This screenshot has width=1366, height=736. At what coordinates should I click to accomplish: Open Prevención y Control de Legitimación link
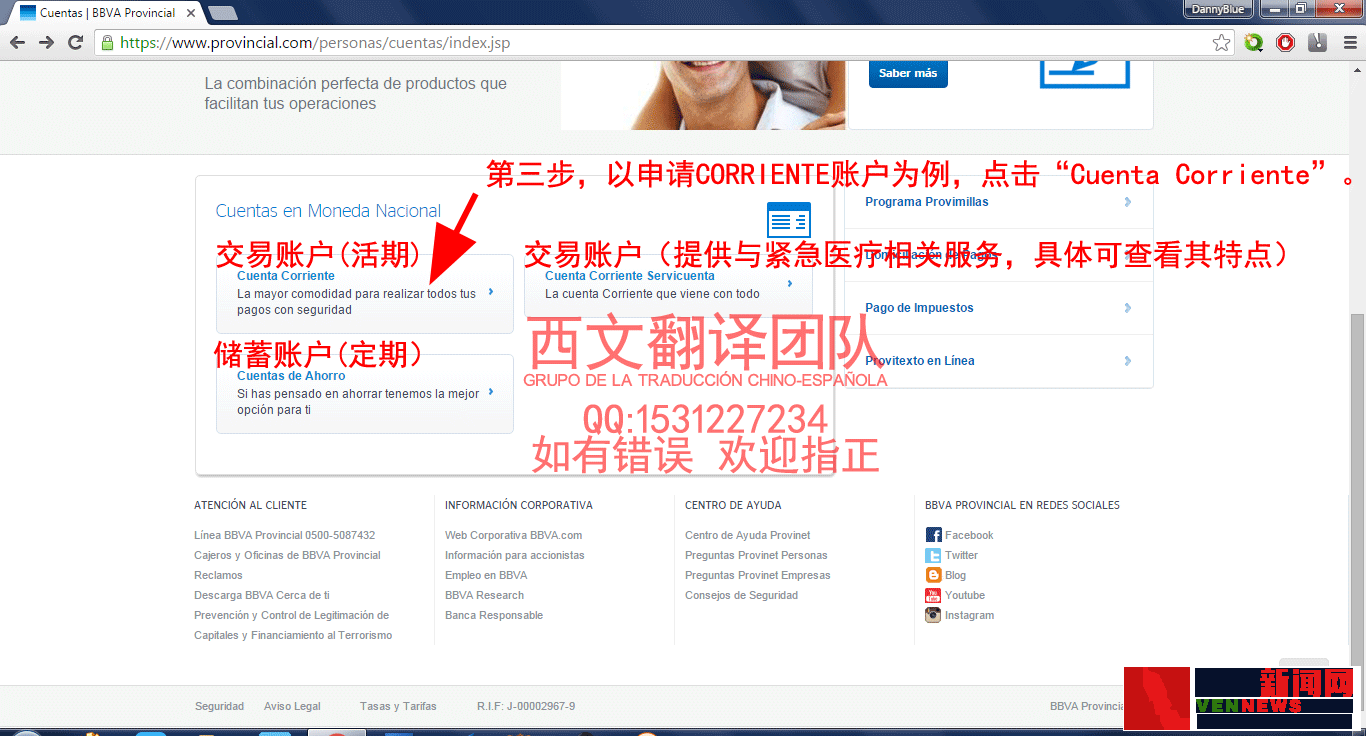293,625
